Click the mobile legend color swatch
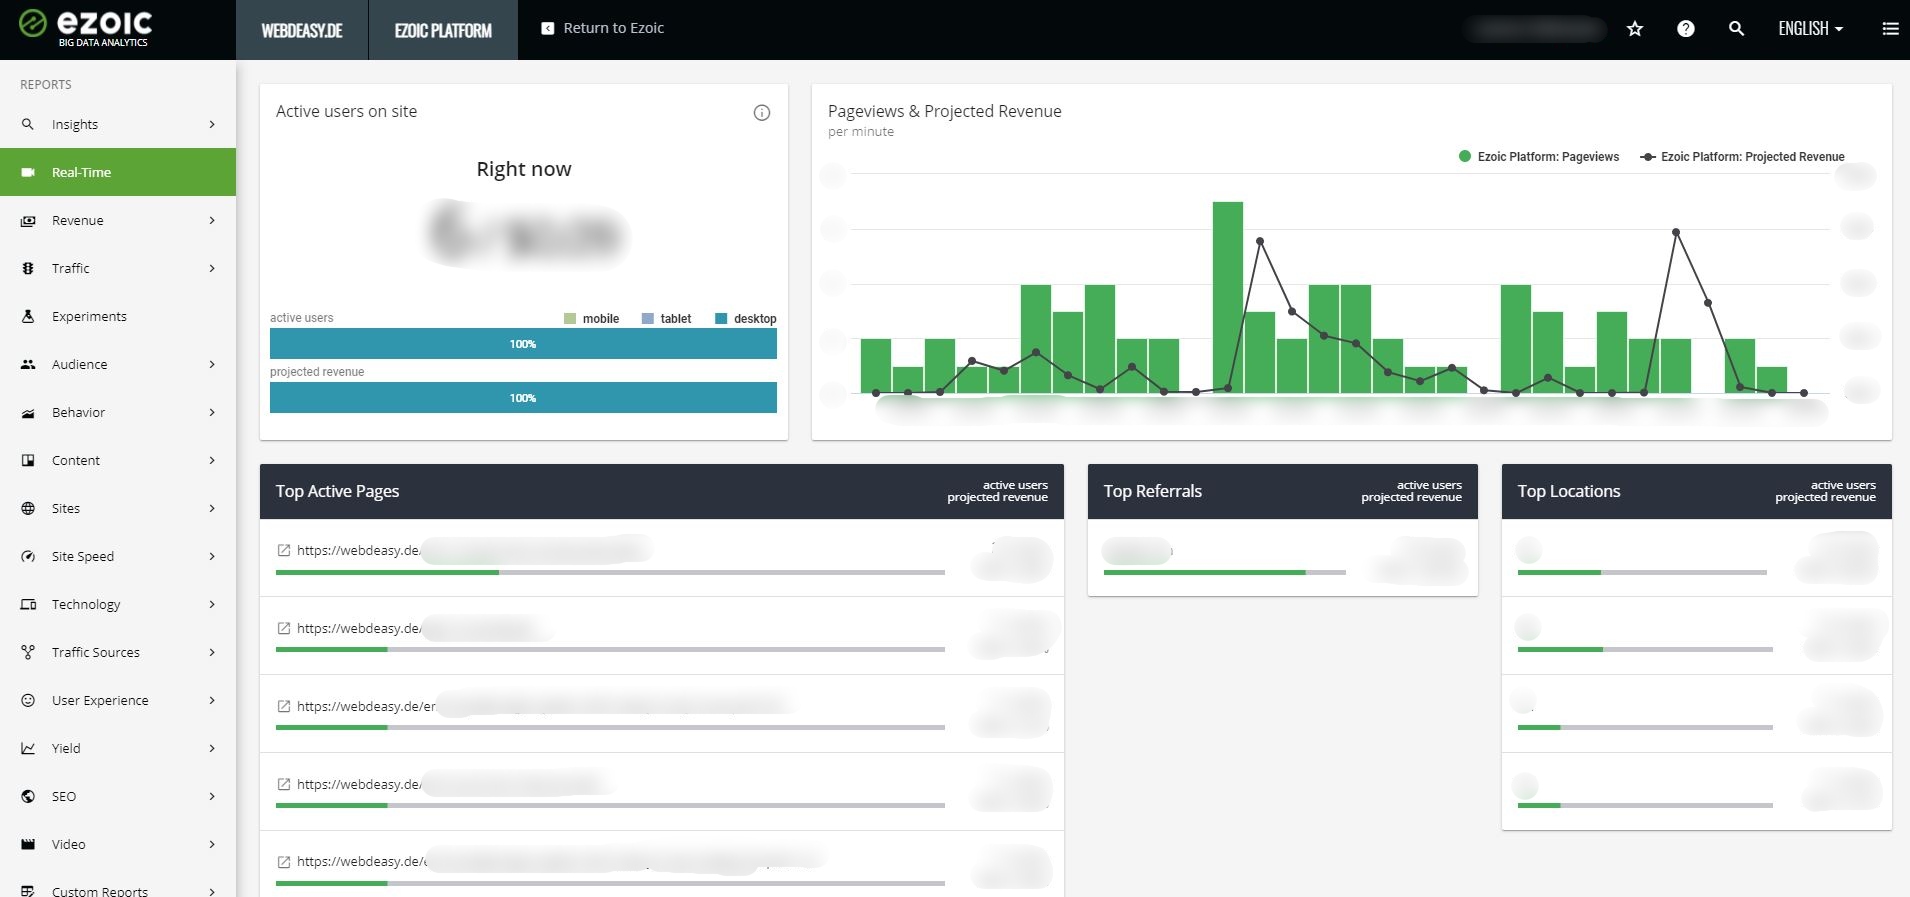This screenshot has height=897, width=1910. point(570,319)
